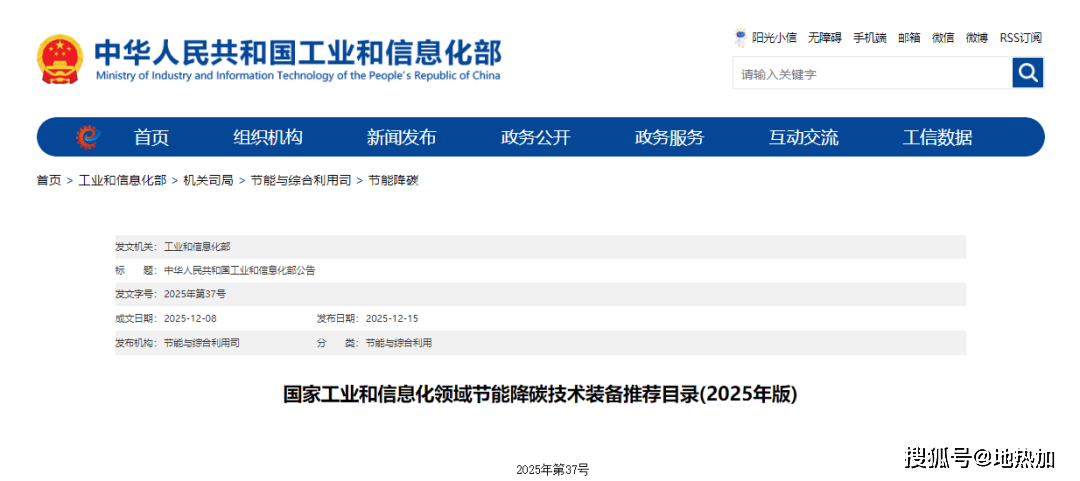Click 机关司局 in the breadcrumb

pyautogui.click(x=208, y=181)
